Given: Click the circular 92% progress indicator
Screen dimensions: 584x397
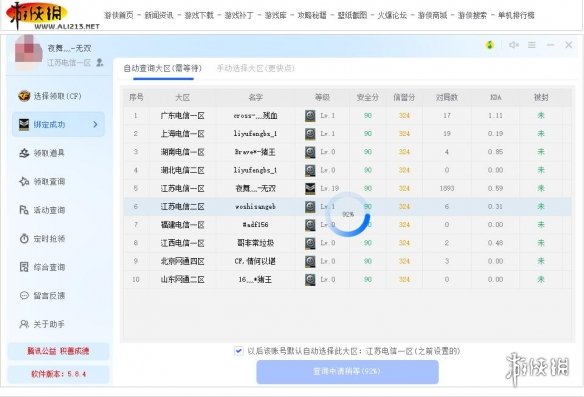Looking at the screenshot, I should pyautogui.click(x=348, y=214).
